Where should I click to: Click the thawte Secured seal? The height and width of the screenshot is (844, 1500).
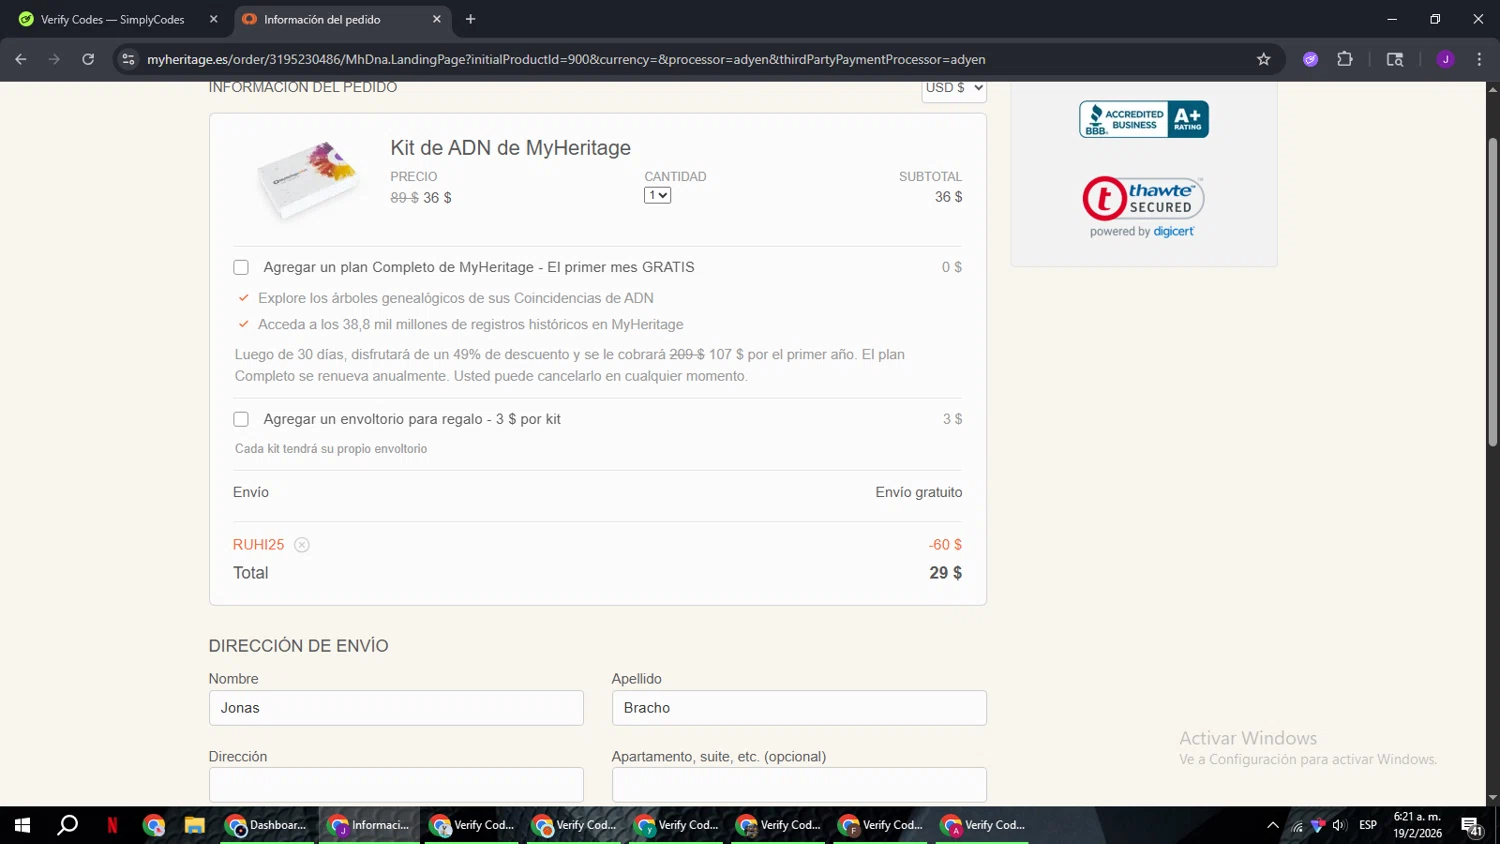[x=1143, y=207]
